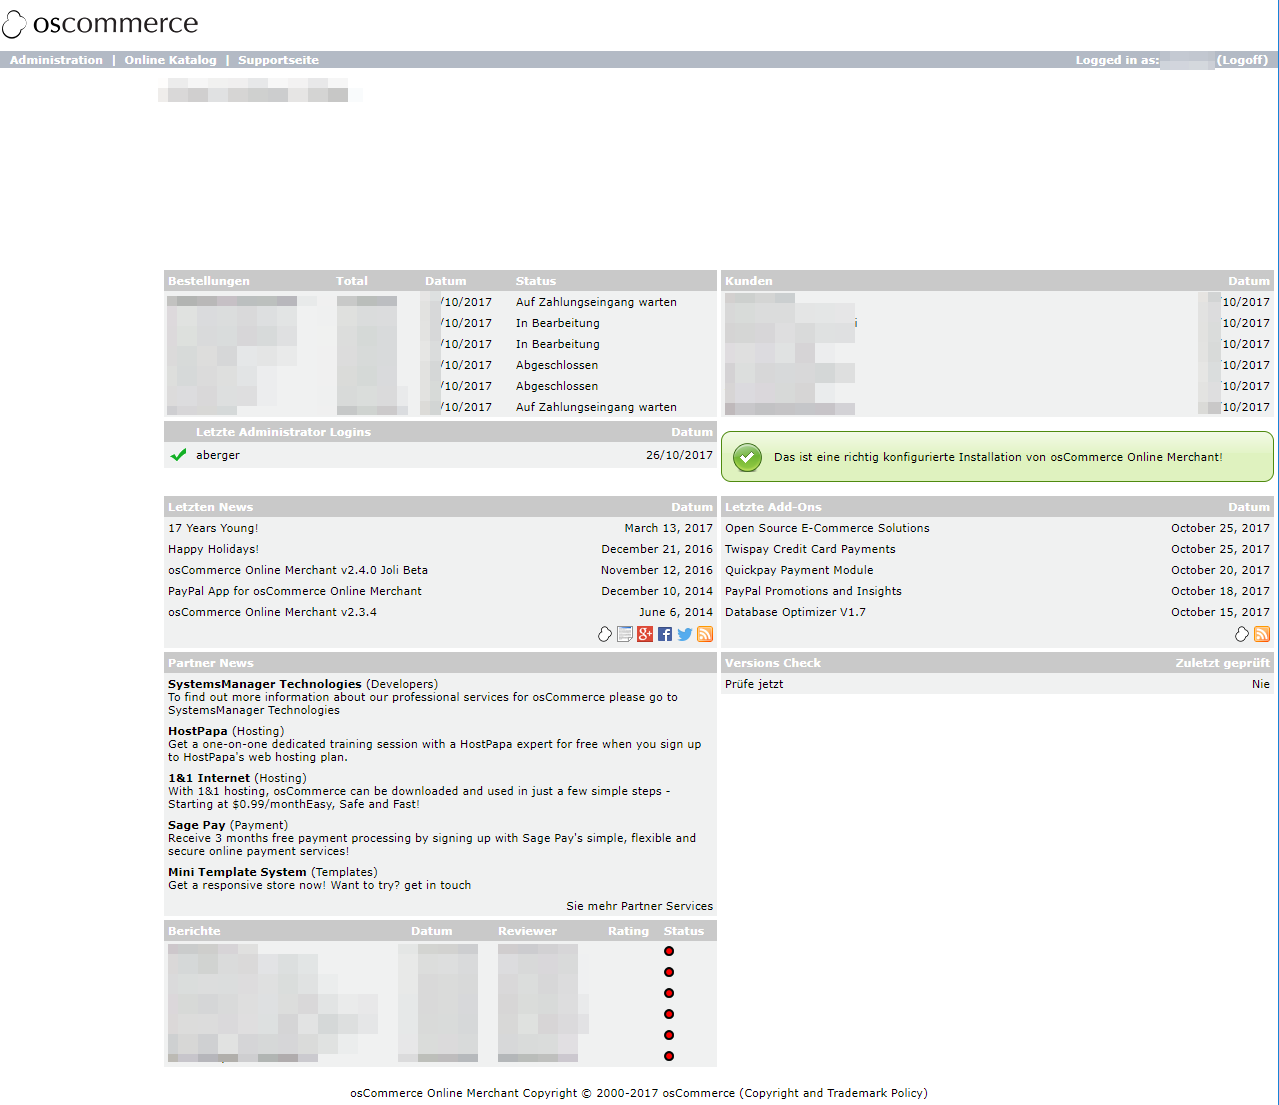
Task: Open the HostPapa partner heading
Action: (x=198, y=731)
